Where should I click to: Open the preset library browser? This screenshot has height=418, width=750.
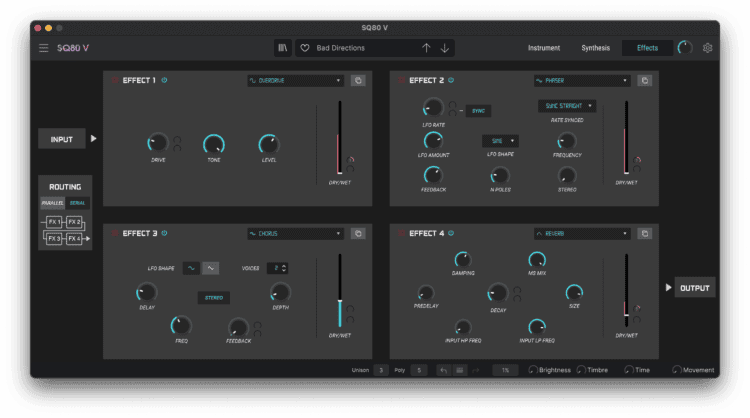[283, 48]
